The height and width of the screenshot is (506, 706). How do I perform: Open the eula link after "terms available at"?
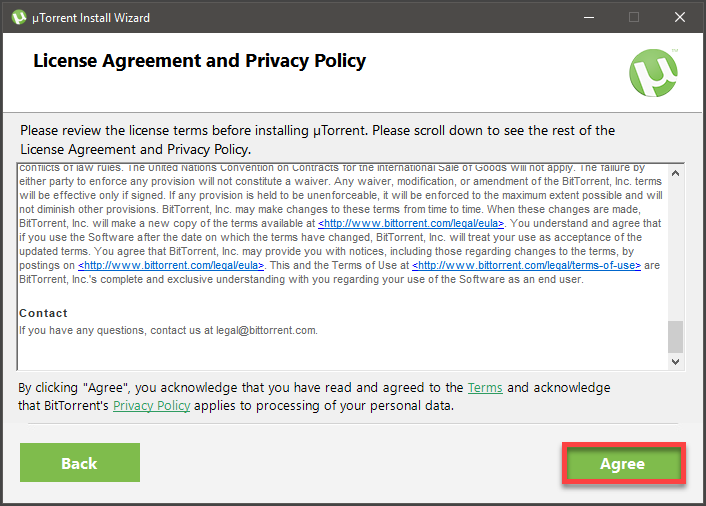click(x=411, y=223)
